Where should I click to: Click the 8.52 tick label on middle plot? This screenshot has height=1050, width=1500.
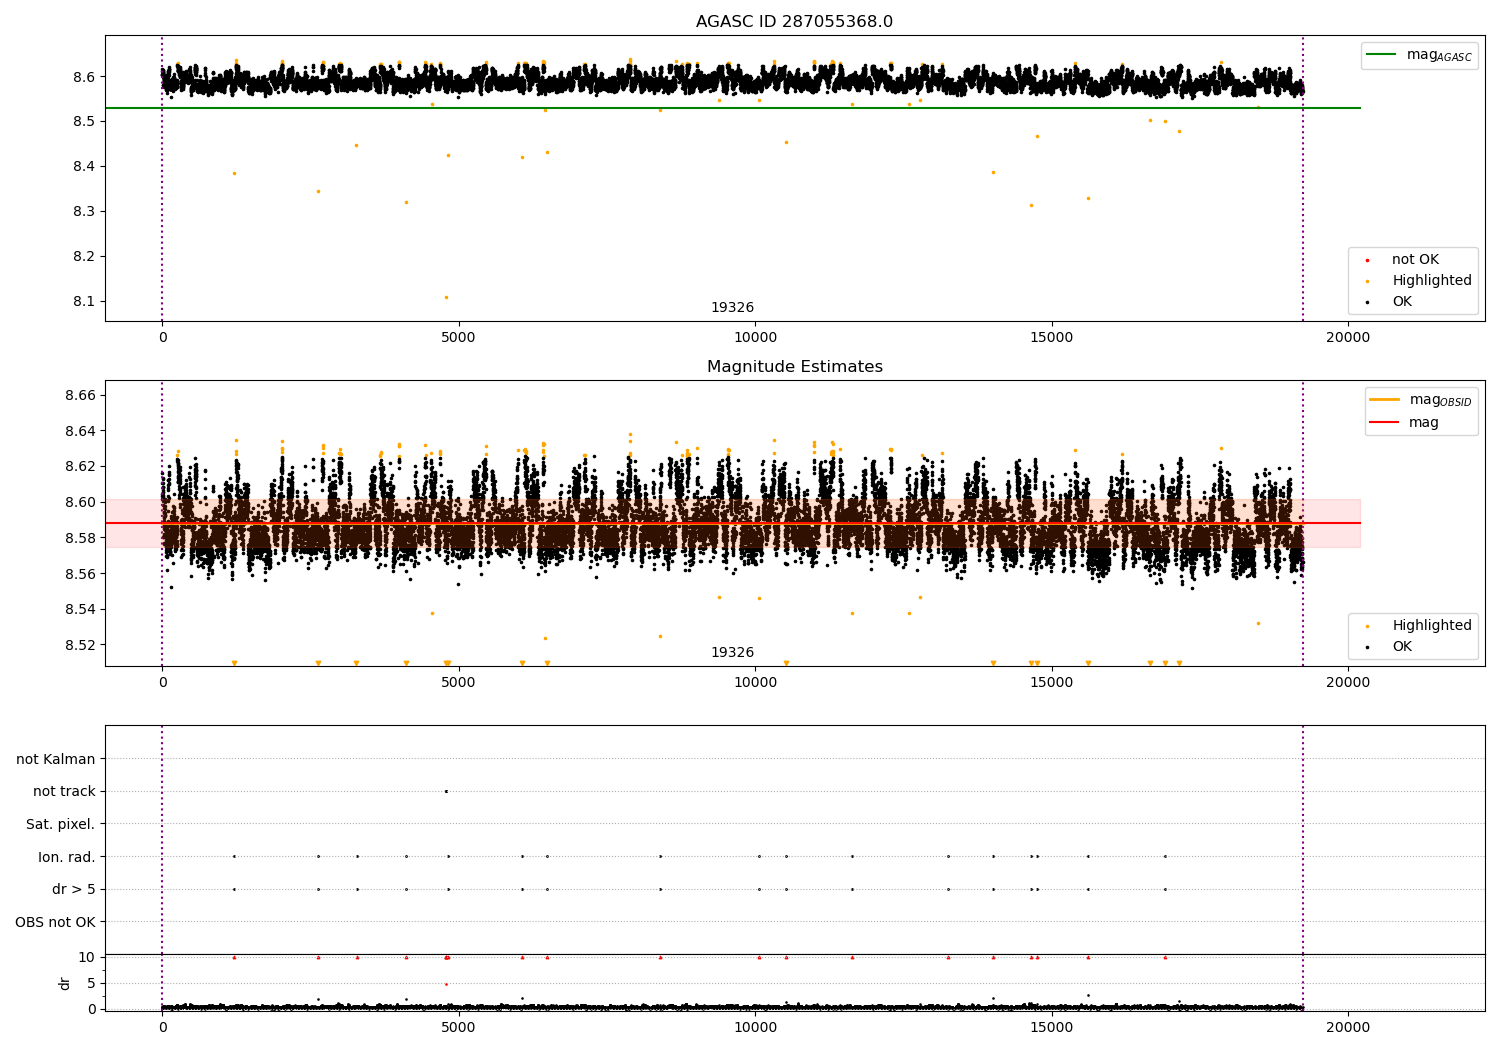pos(80,645)
